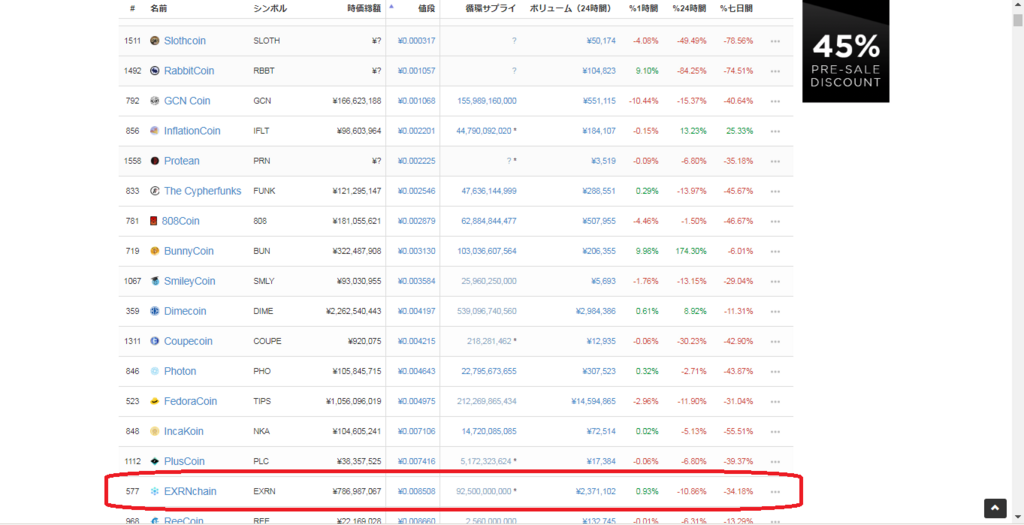Sort by %七日間 column header
This screenshot has width=1024, height=525.
point(736,8)
